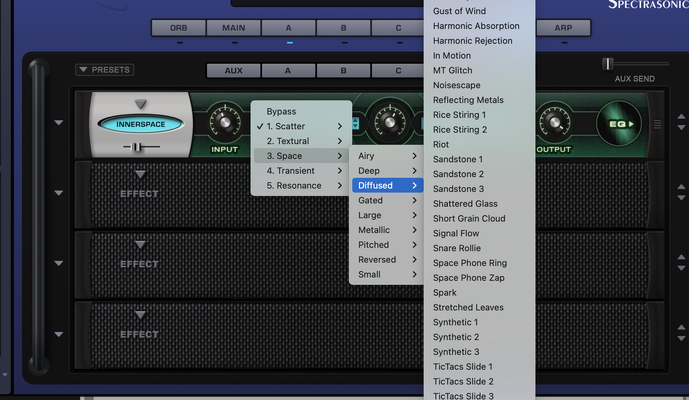689x400 pixels.
Task: Choose Bypass in the impulse menu
Action: [x=301, y=111]
